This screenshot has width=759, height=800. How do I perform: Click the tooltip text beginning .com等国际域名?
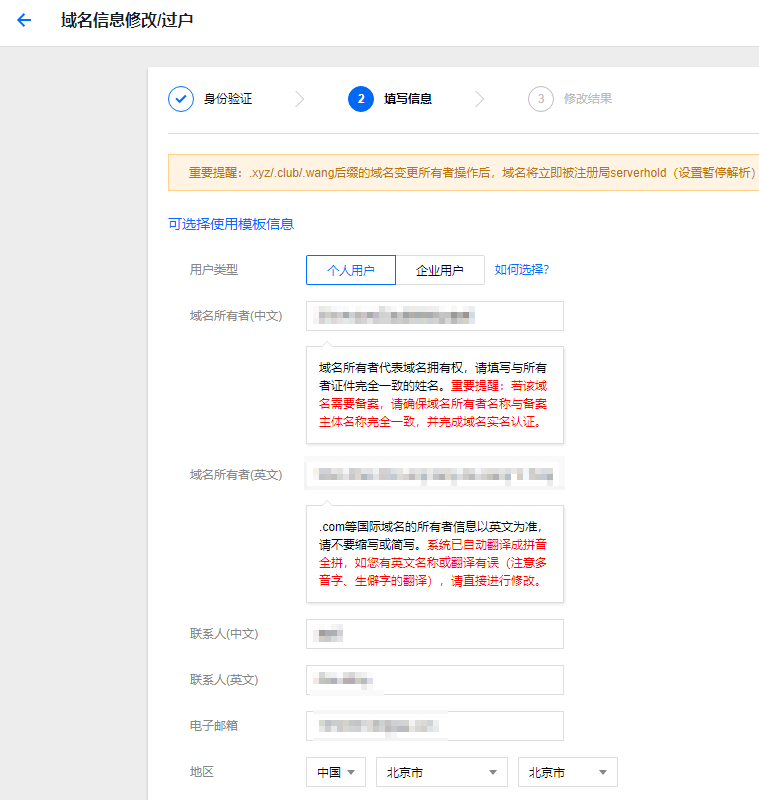pos(433,554)
